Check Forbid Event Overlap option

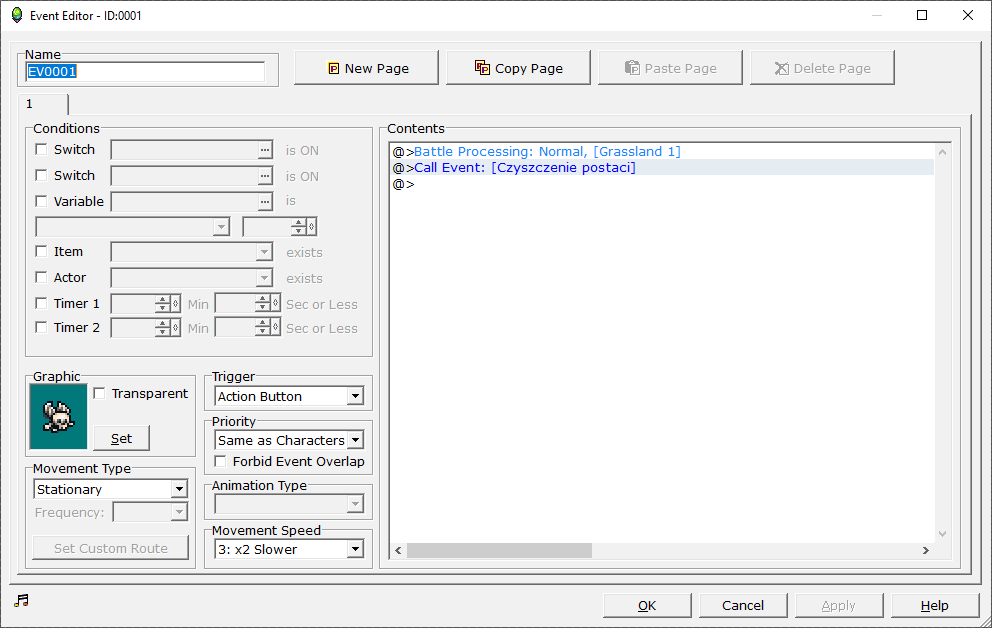coord(220,462)
